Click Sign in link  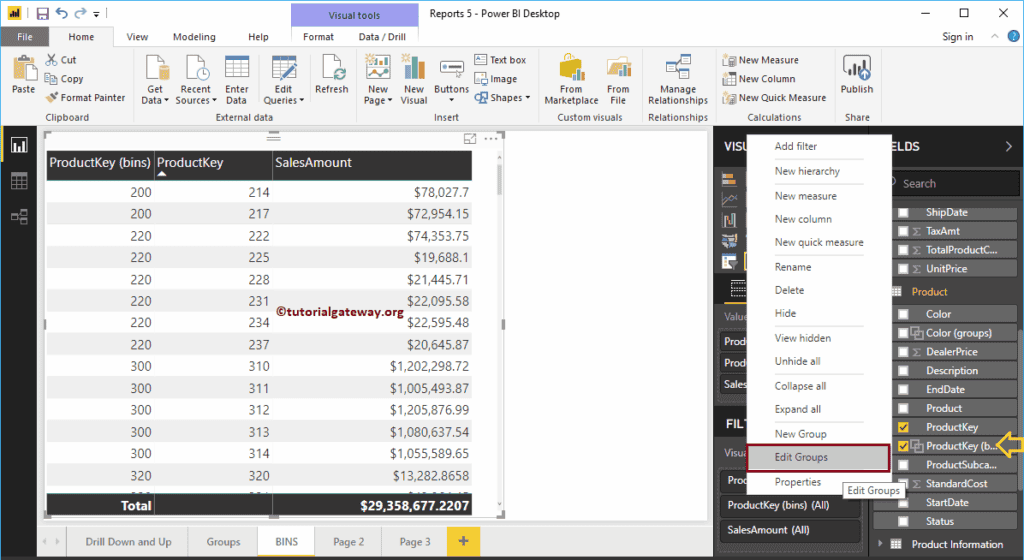(957, 37)
